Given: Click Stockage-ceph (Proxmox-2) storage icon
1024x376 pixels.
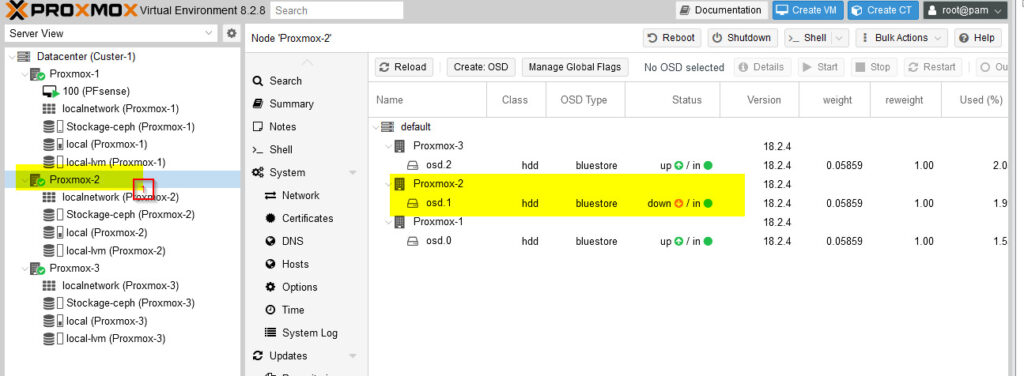Looking at the screenshot, I should point(52,215).
